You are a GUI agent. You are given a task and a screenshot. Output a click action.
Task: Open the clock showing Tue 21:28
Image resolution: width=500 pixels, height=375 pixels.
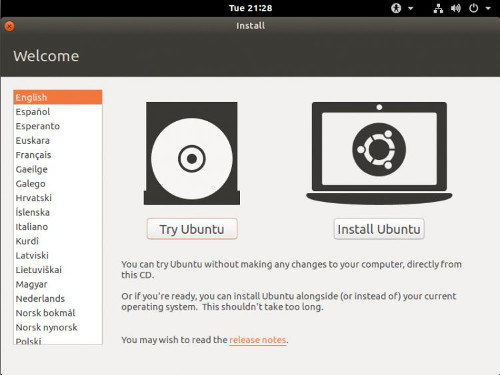pyautogui.click(x=250, y=8)
